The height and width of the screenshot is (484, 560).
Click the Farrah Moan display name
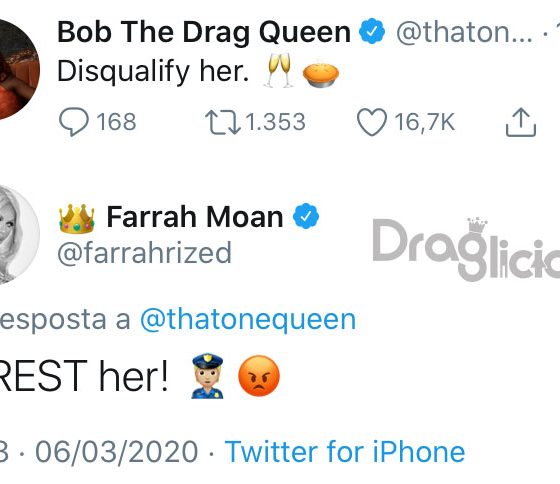195,217
